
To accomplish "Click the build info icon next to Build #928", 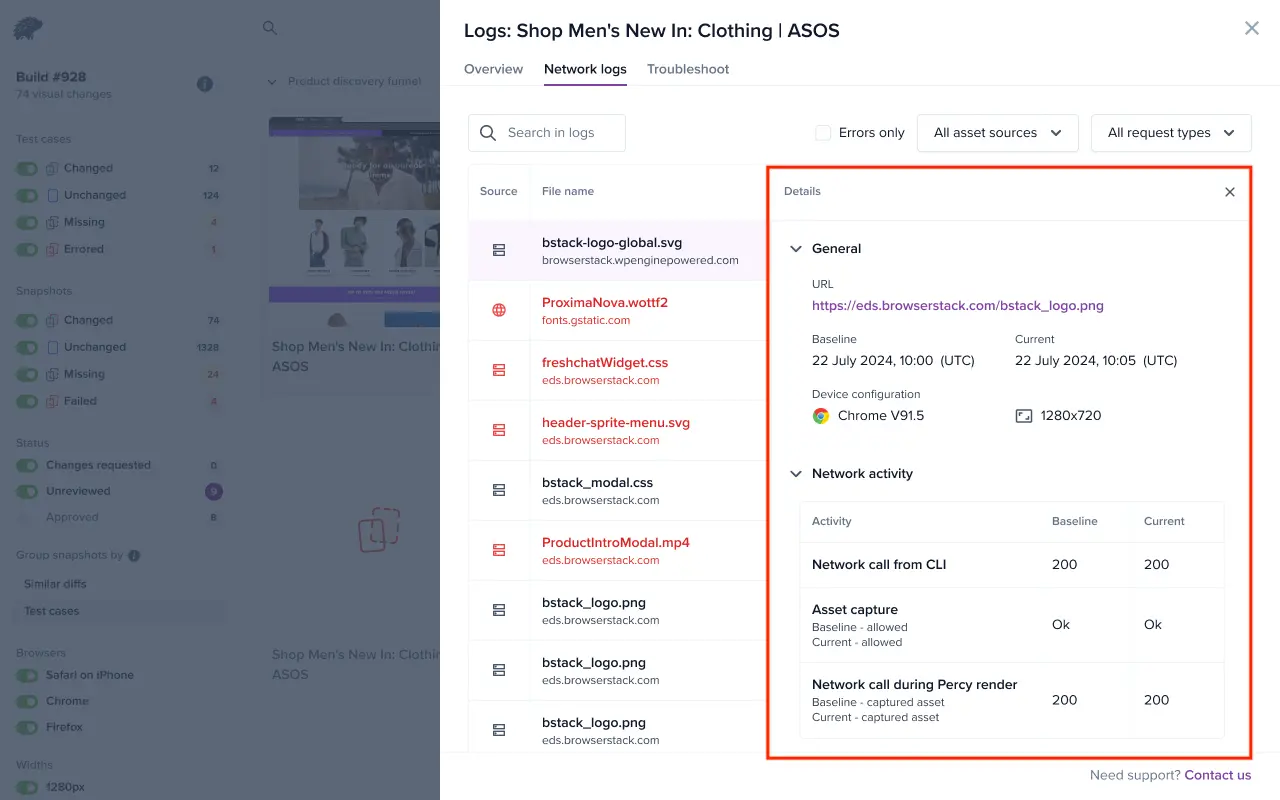I will (x=205, y=84).
